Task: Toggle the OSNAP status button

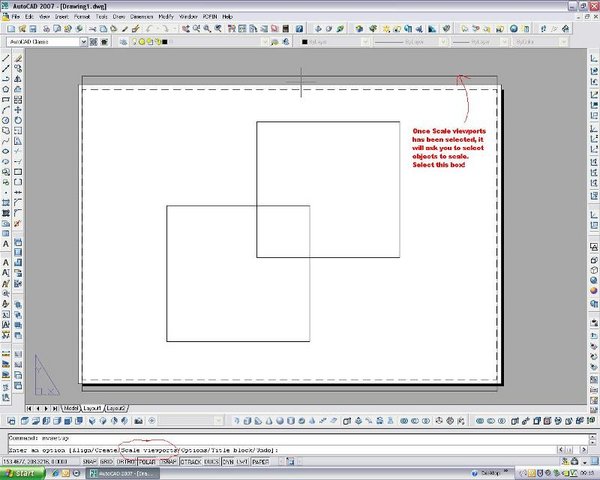Action: [x=169, y=462]
